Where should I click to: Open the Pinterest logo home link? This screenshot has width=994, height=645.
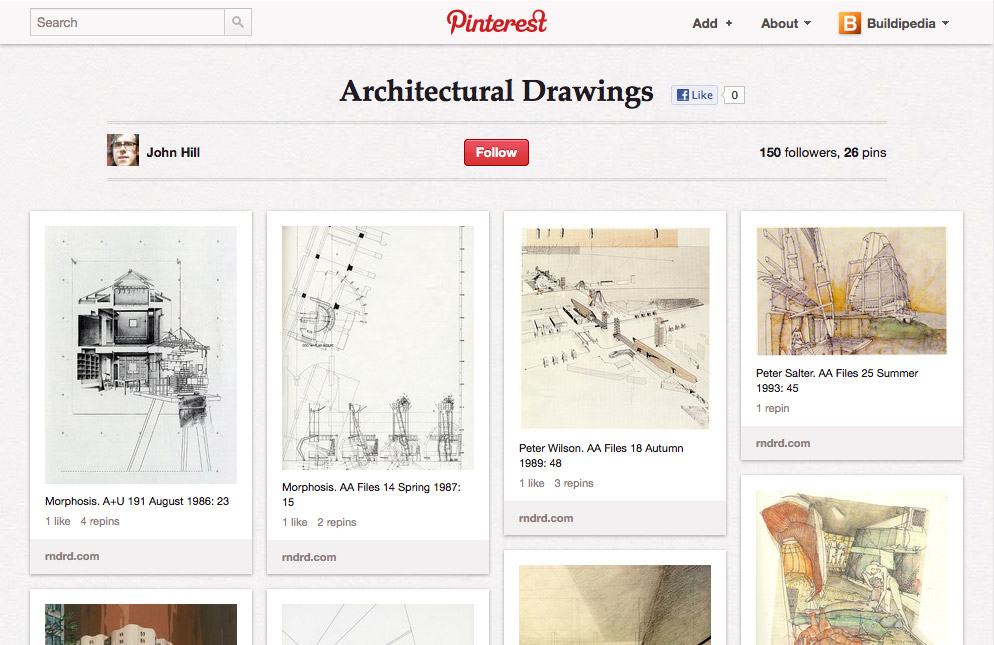point(496,22)
